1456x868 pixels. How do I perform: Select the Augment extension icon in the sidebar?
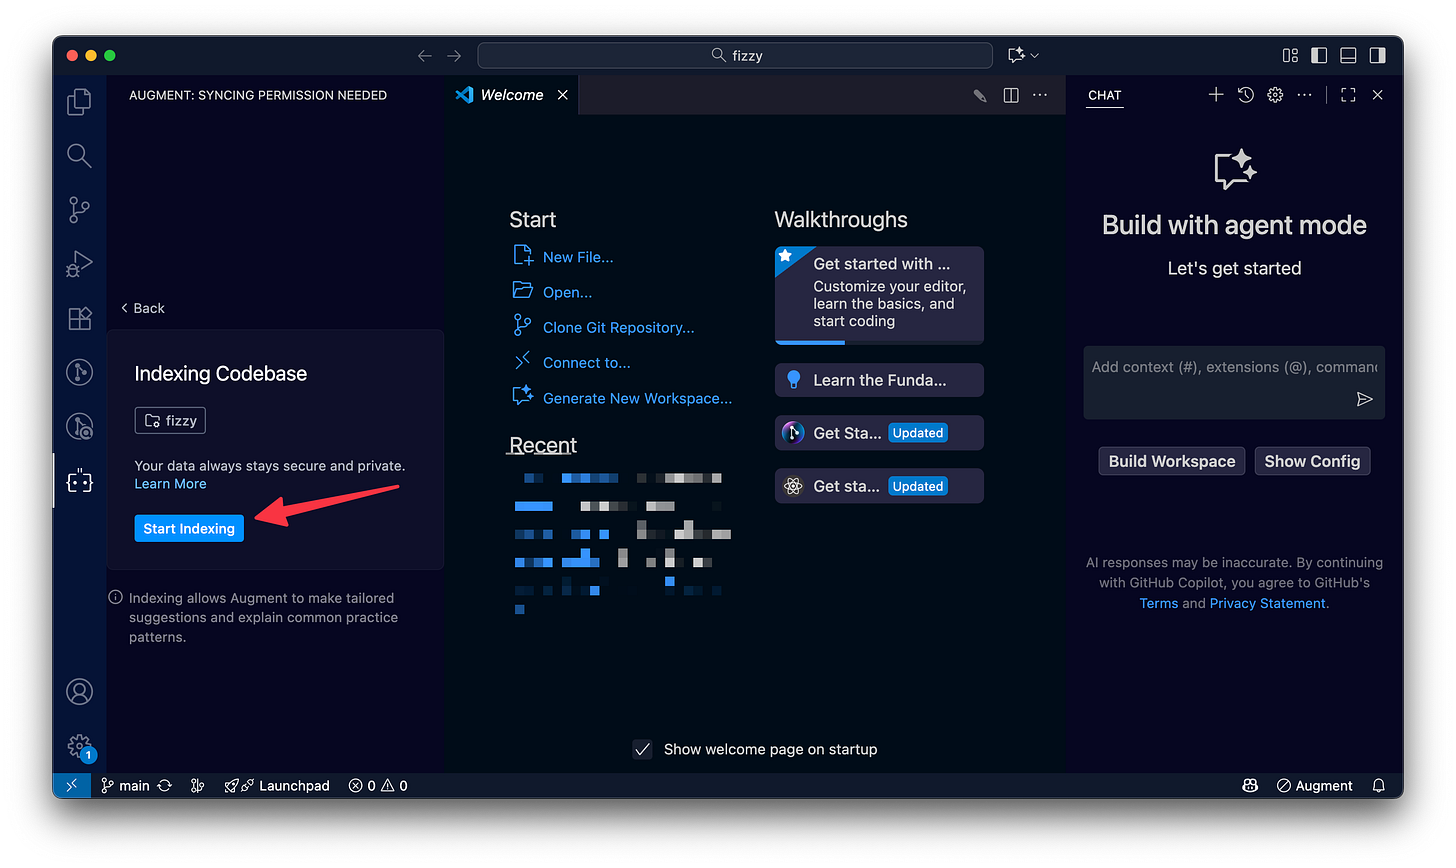tap(78, 481)
